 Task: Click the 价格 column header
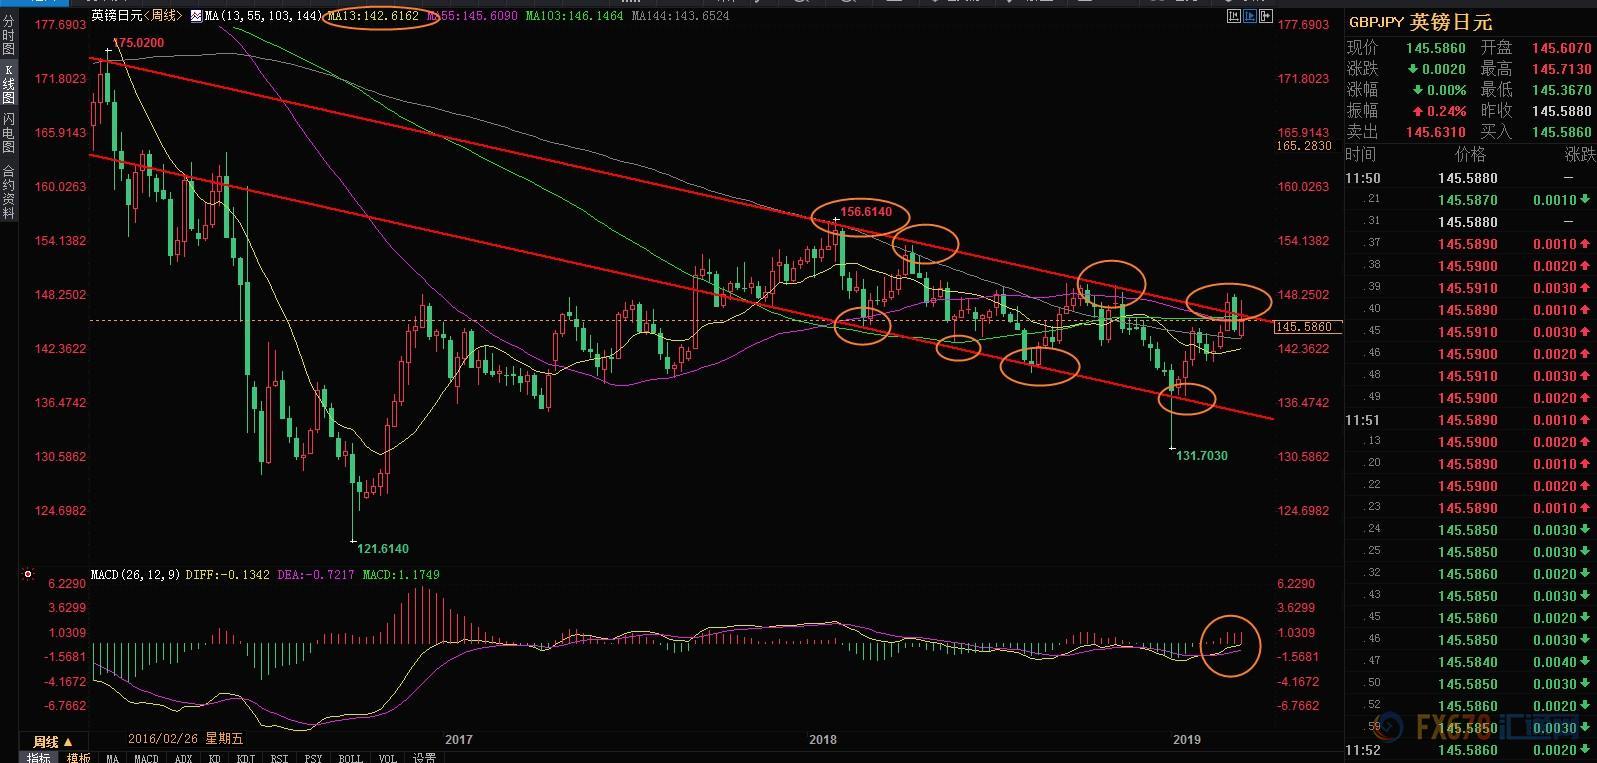point(1470,154)
